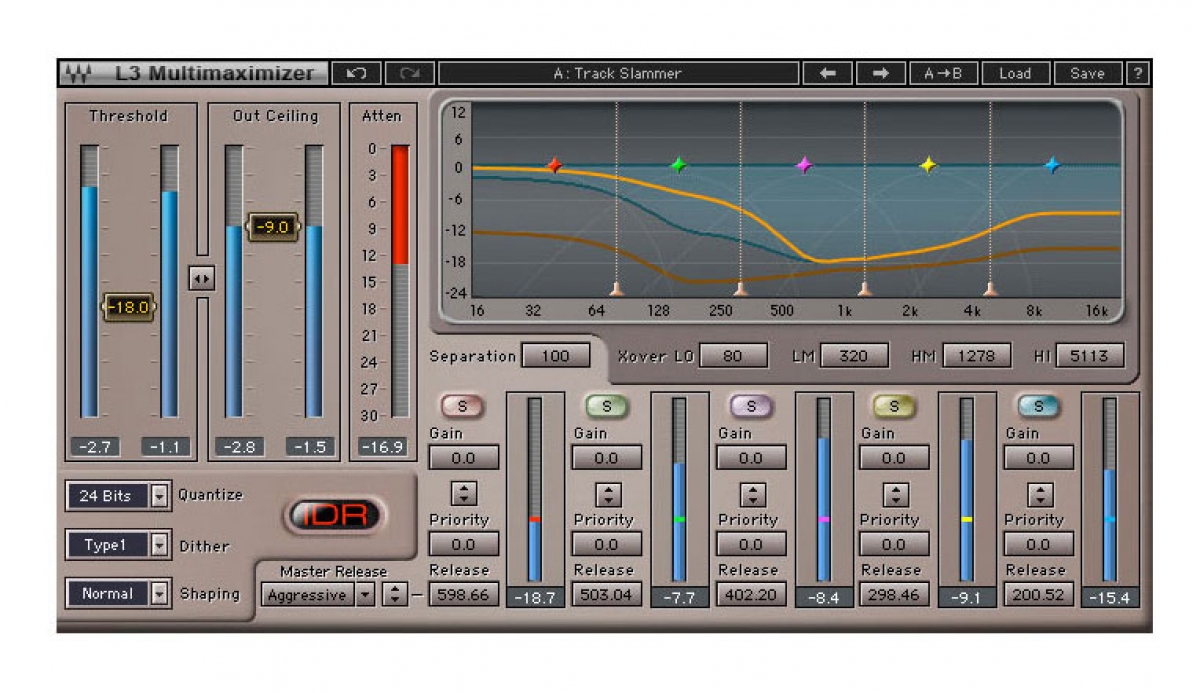Select the green band star marker
The height and width of the screenshot is (693, 1200).
point(679,165)
